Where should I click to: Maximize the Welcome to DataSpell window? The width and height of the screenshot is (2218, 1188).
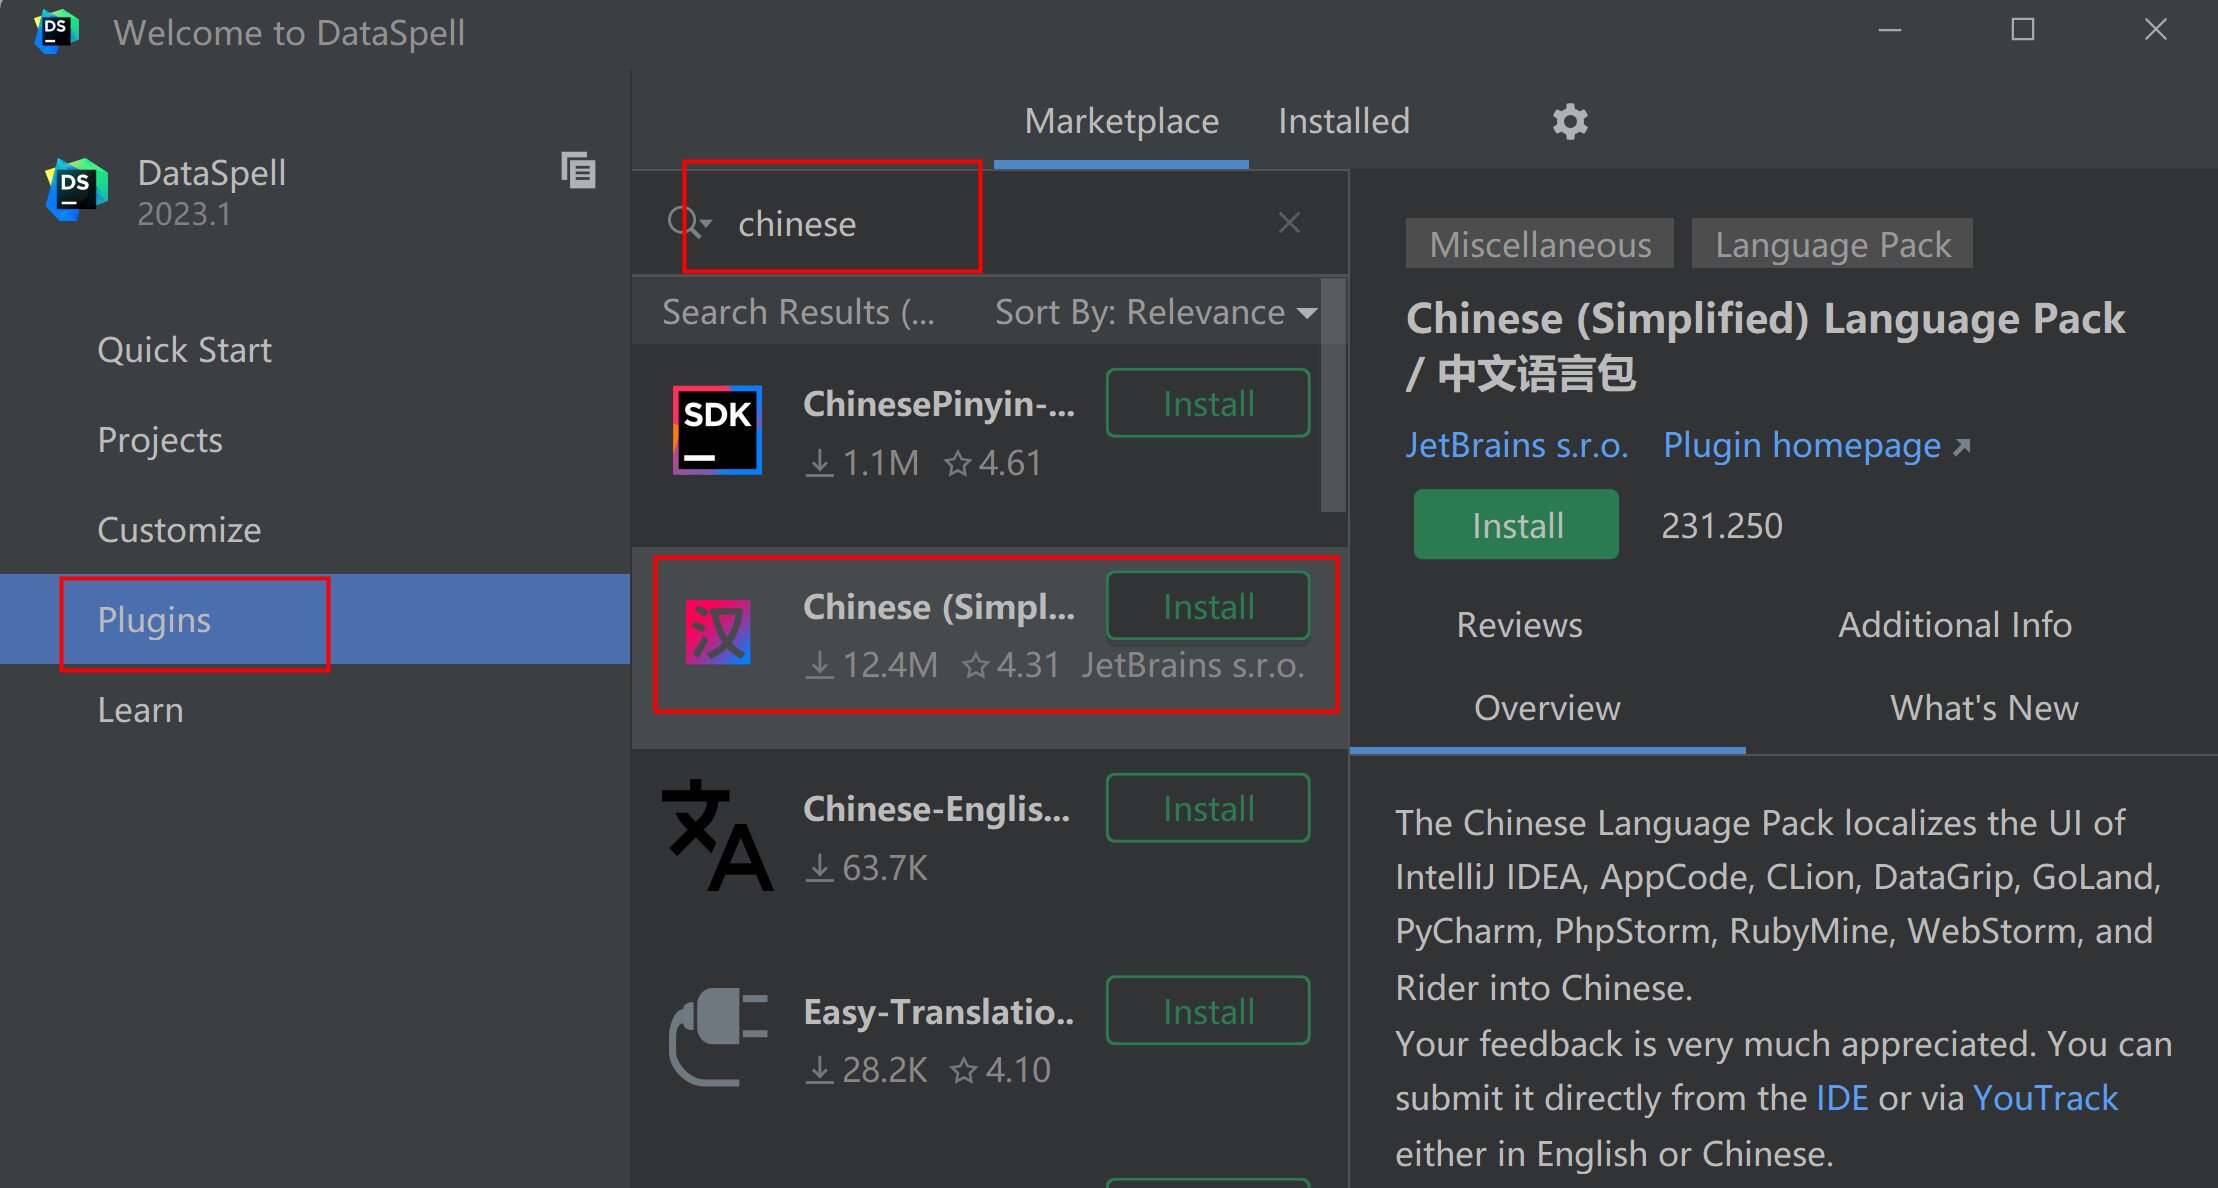point(2023,30)
